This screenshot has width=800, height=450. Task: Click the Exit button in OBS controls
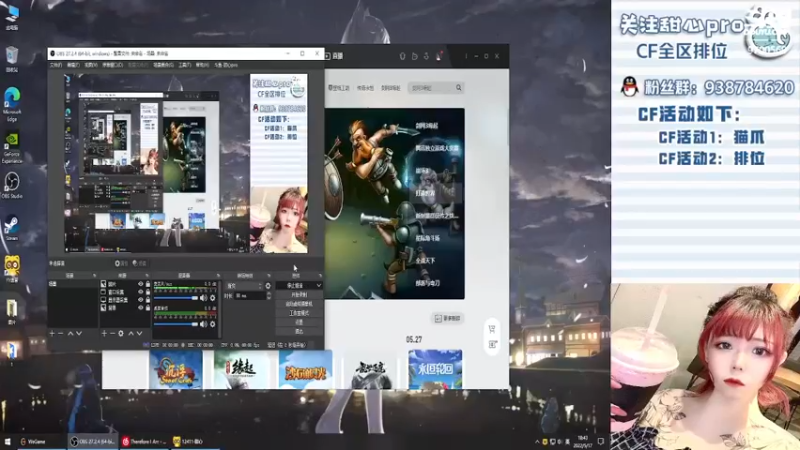pyautogui.click(x=299, y=332)
